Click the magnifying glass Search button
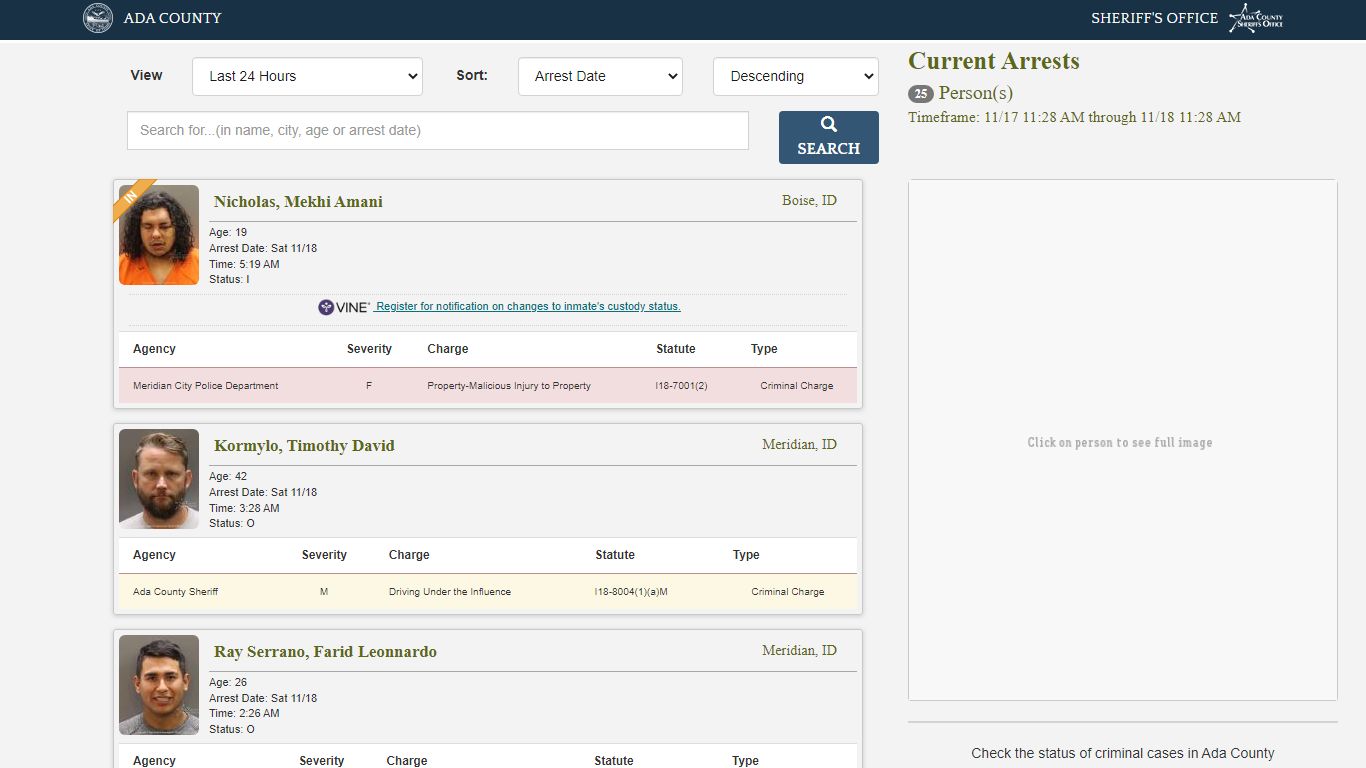This screenshot has width=1366, height=768. tap(828, 137)
